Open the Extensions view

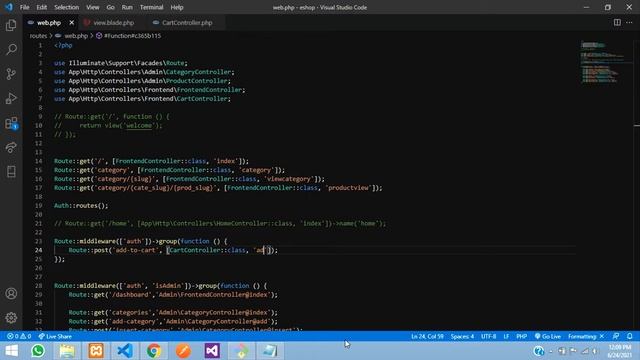click(x=11, y=123)
